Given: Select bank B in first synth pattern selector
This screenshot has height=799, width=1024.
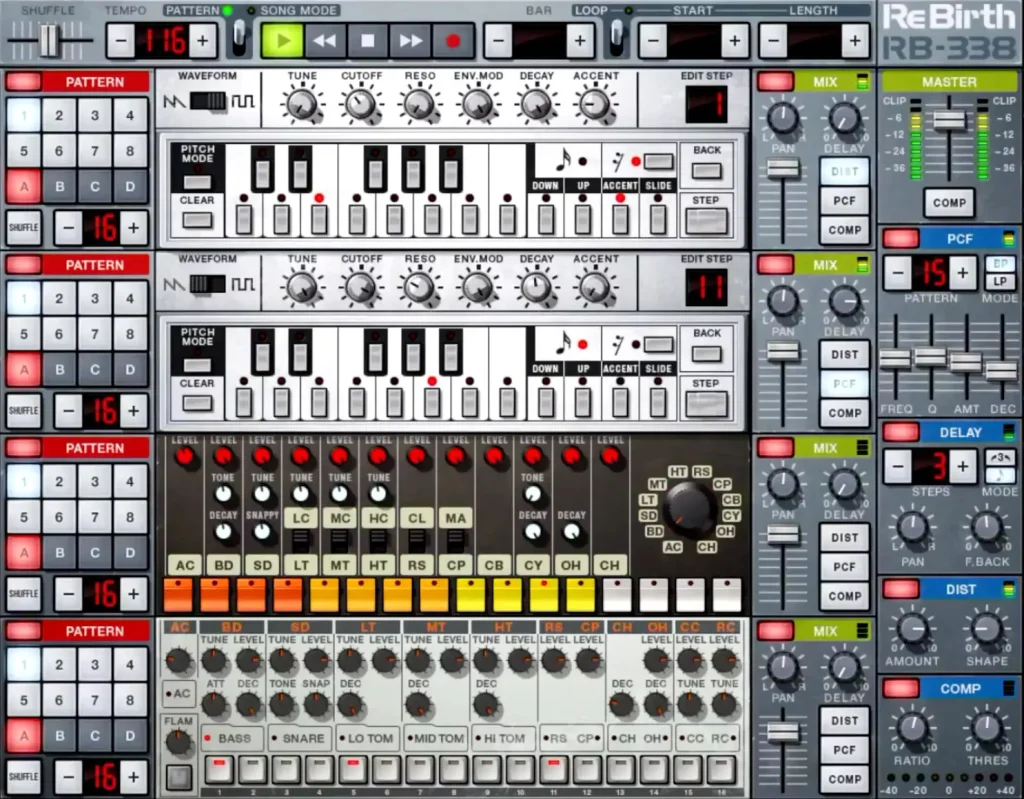Looking at the screenshot, I should pos(59,186).
